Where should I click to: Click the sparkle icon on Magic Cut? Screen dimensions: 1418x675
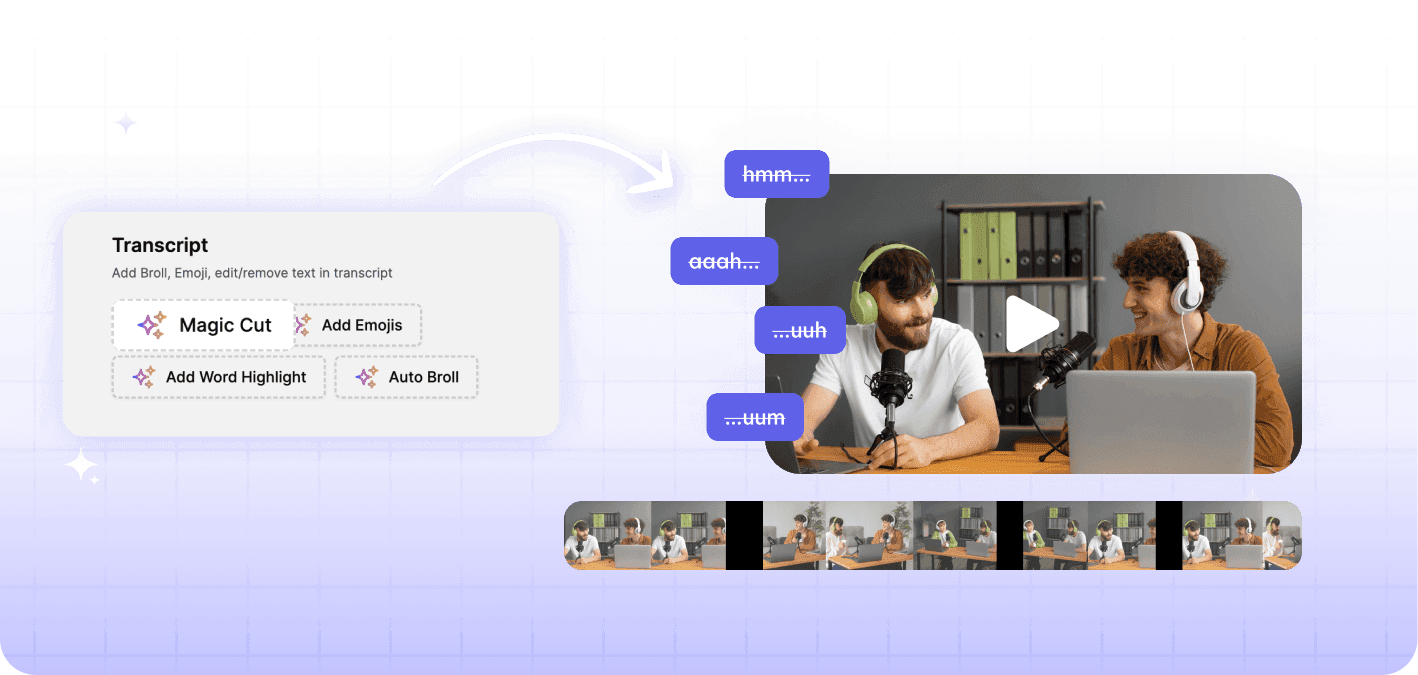(x=152, y=325)
